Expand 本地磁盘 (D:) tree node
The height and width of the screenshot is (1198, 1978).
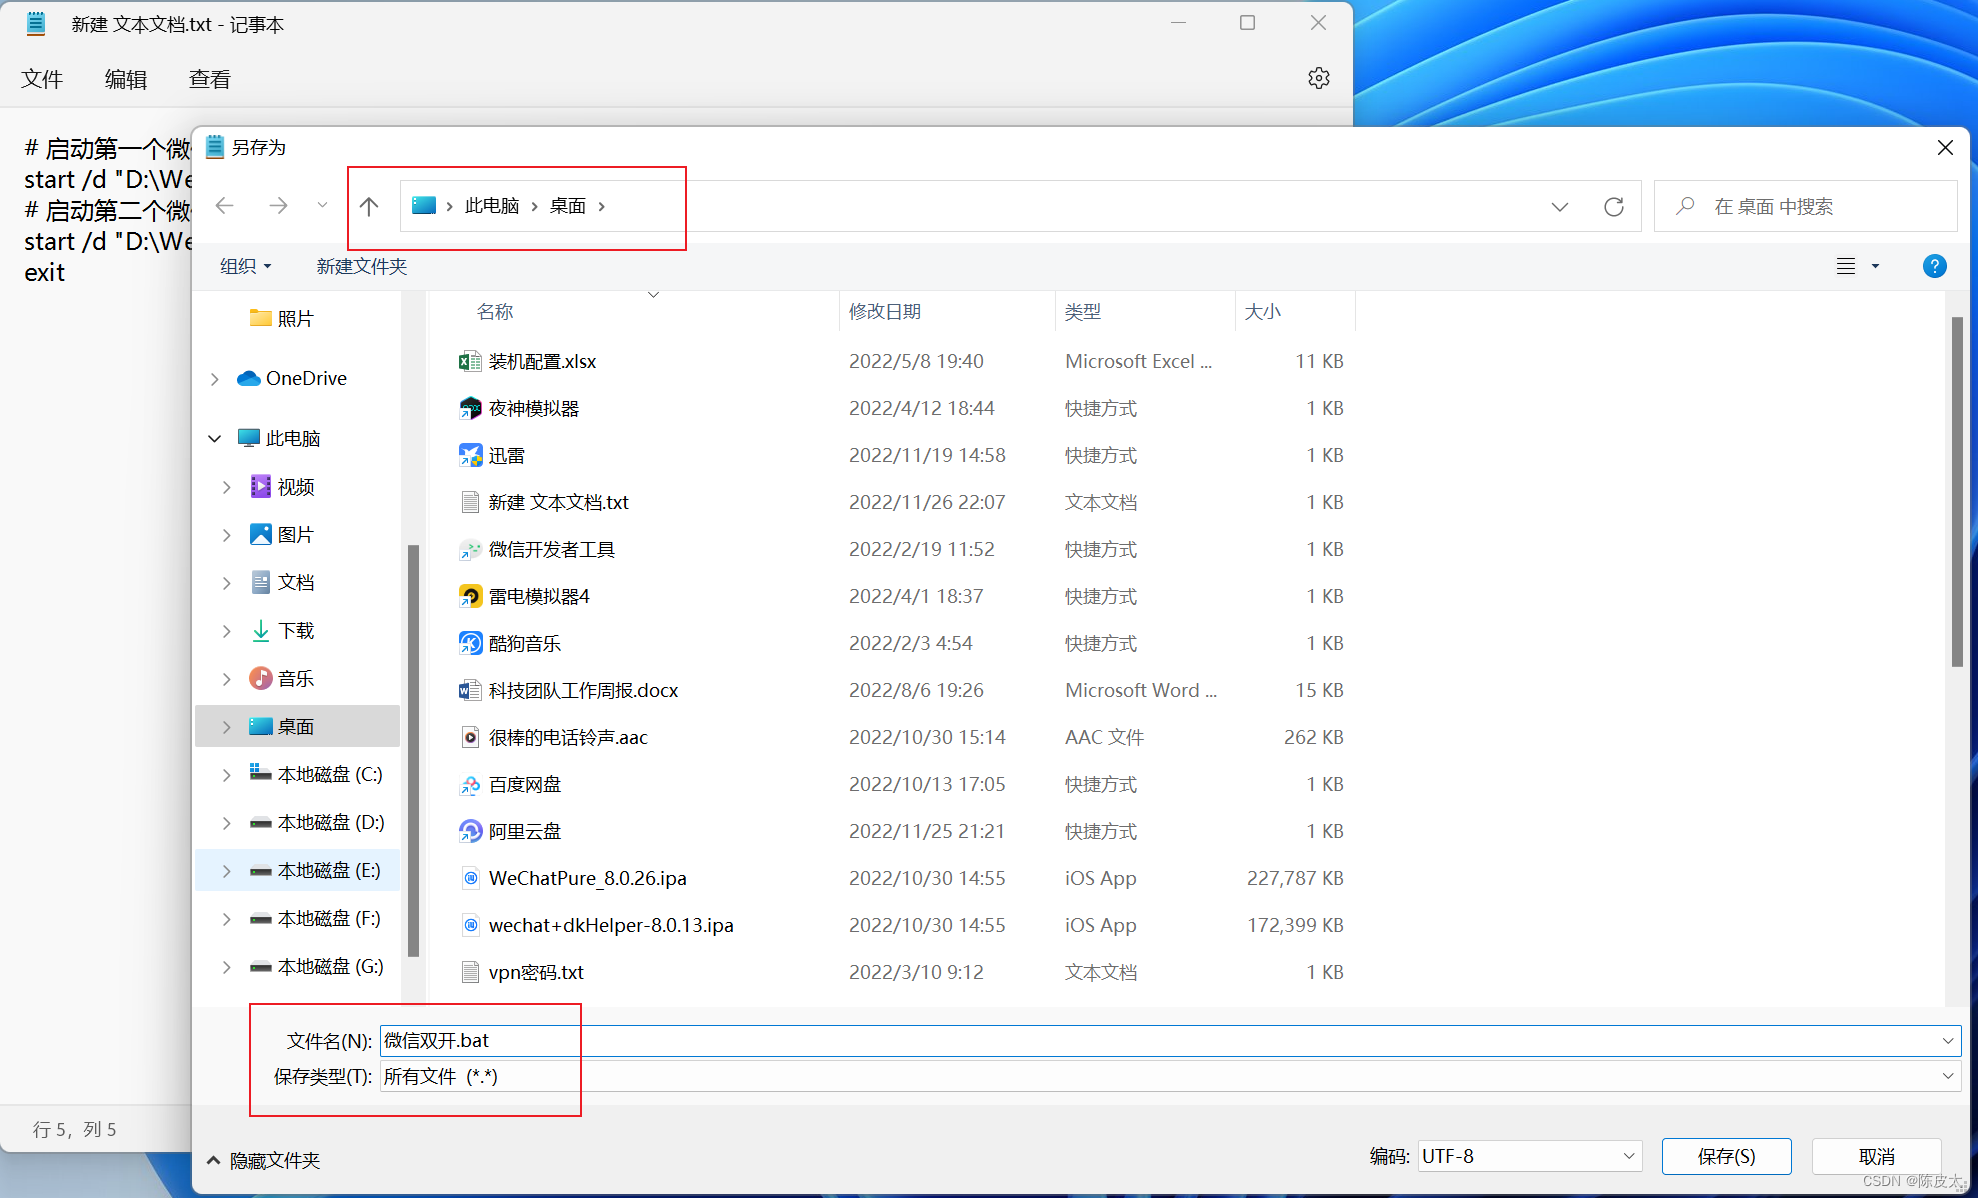[226, 823]
